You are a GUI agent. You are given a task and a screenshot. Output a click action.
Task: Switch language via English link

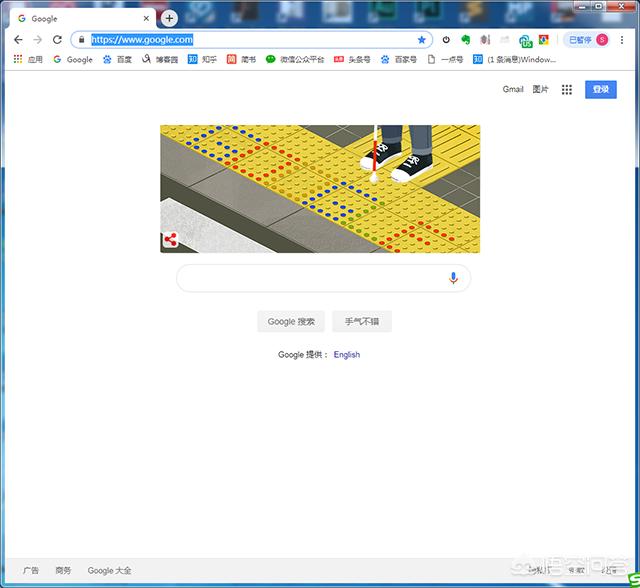tap(347, 355)
